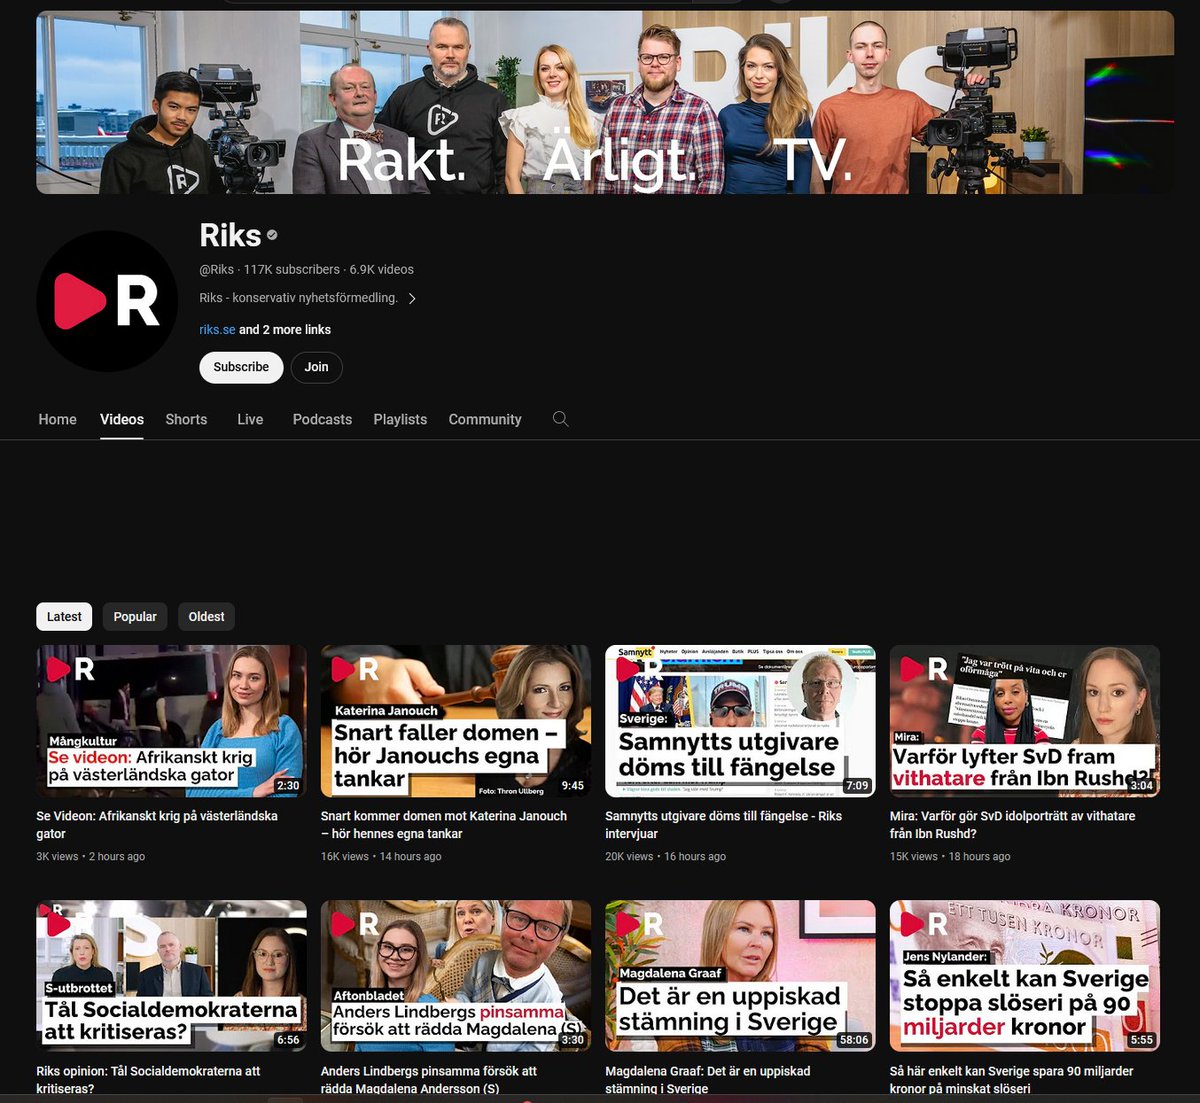Click the Join membership button

click(x=317, y=367)
